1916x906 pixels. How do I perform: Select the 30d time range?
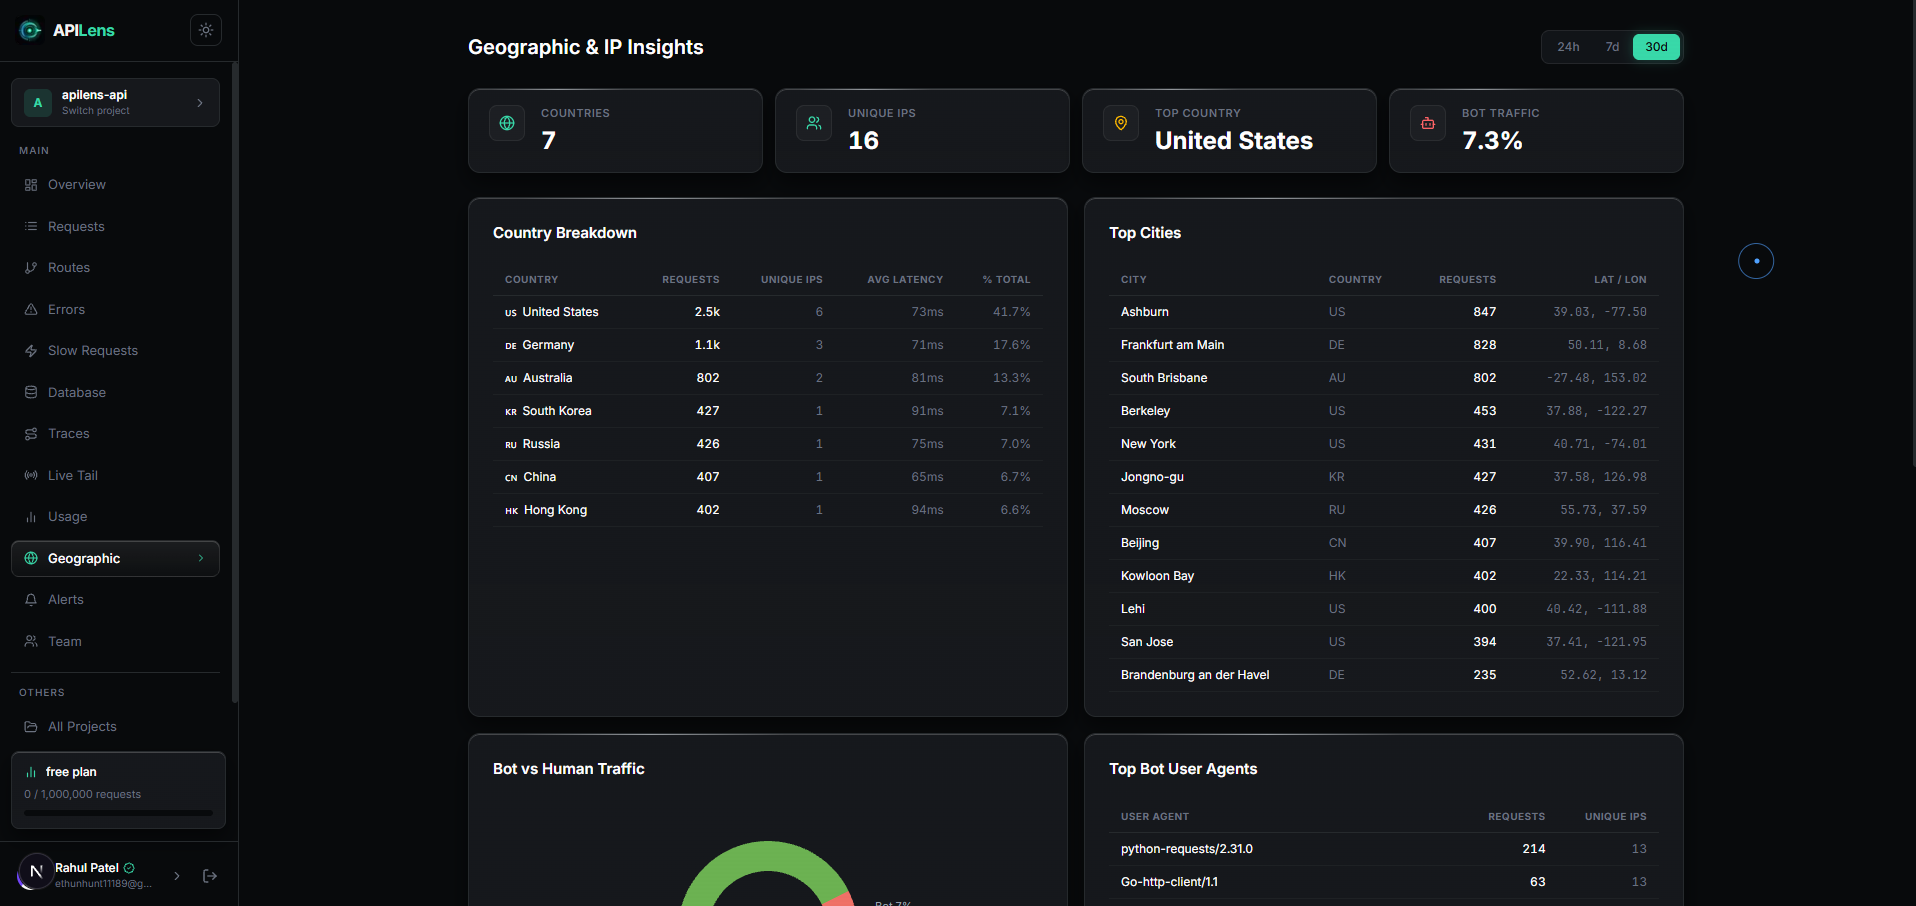coord(1656,47)
